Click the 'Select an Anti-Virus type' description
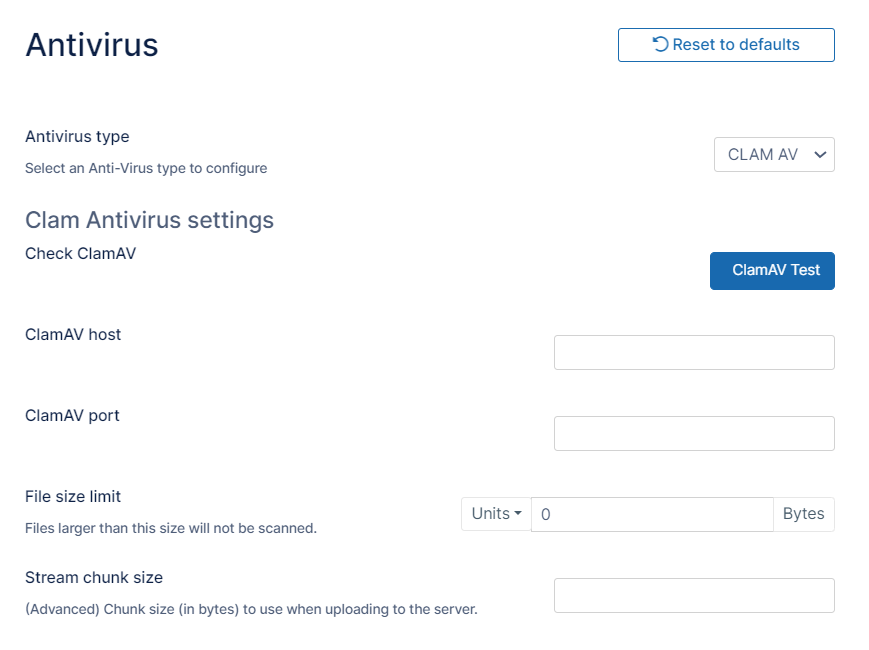This screenshot has width=869, height=650. [146, 168]
